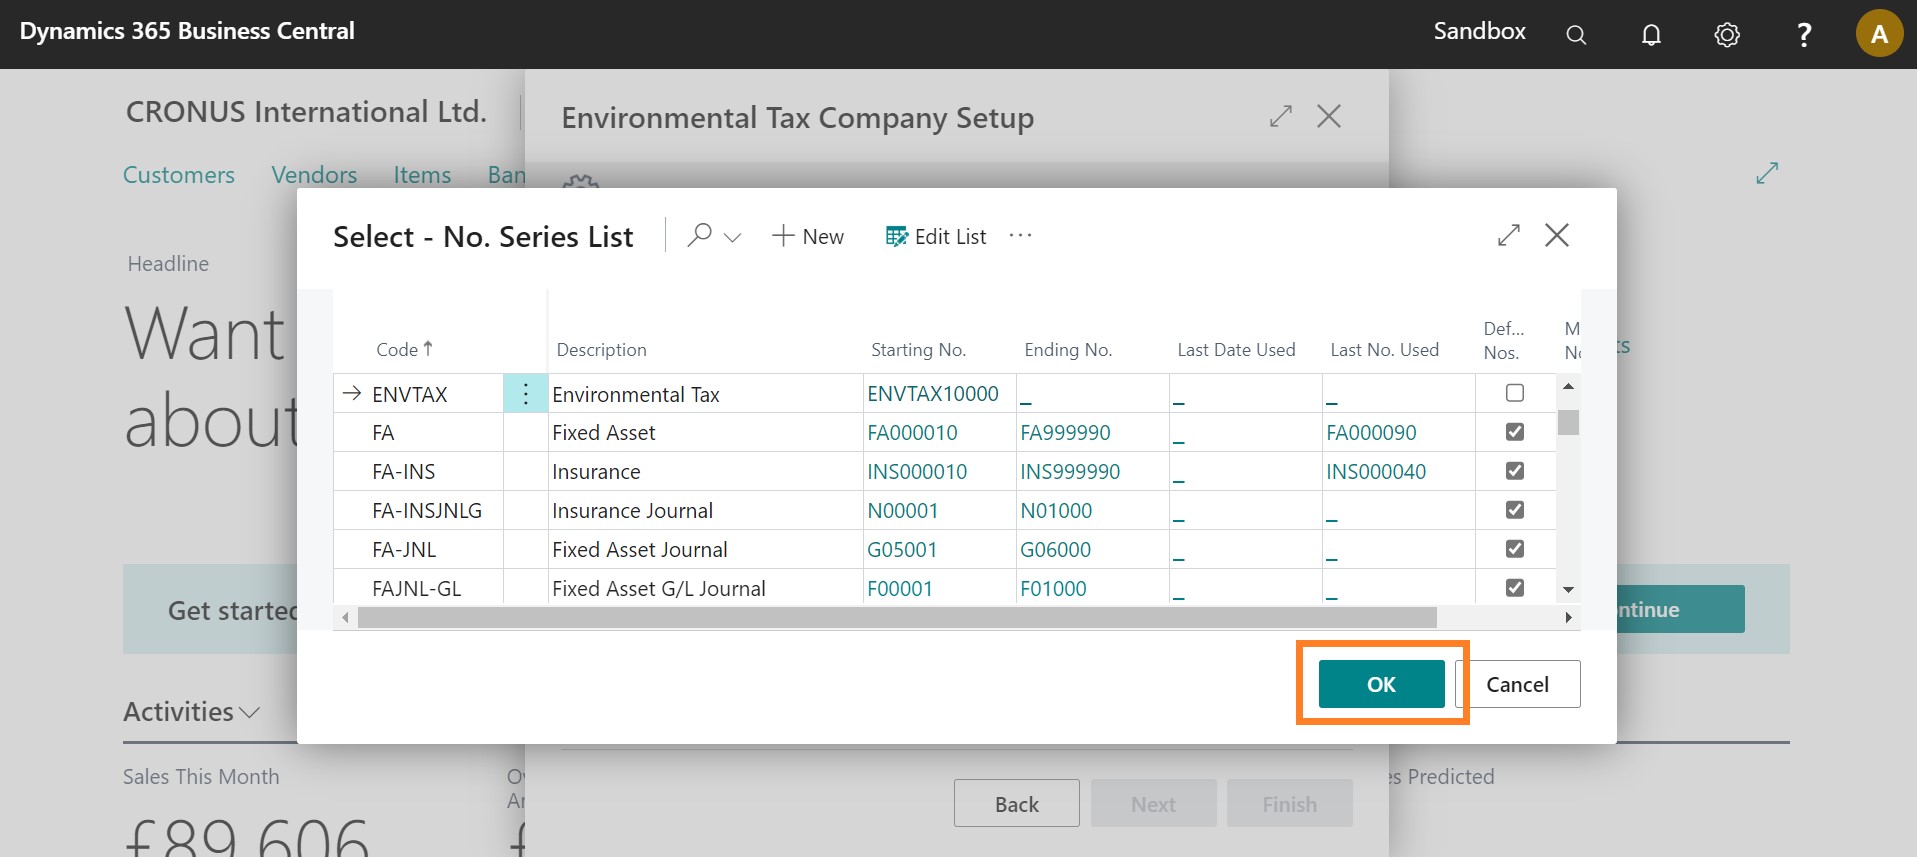
Task: Click the search icon in No. Series List
Action: (x=700, y=236)
